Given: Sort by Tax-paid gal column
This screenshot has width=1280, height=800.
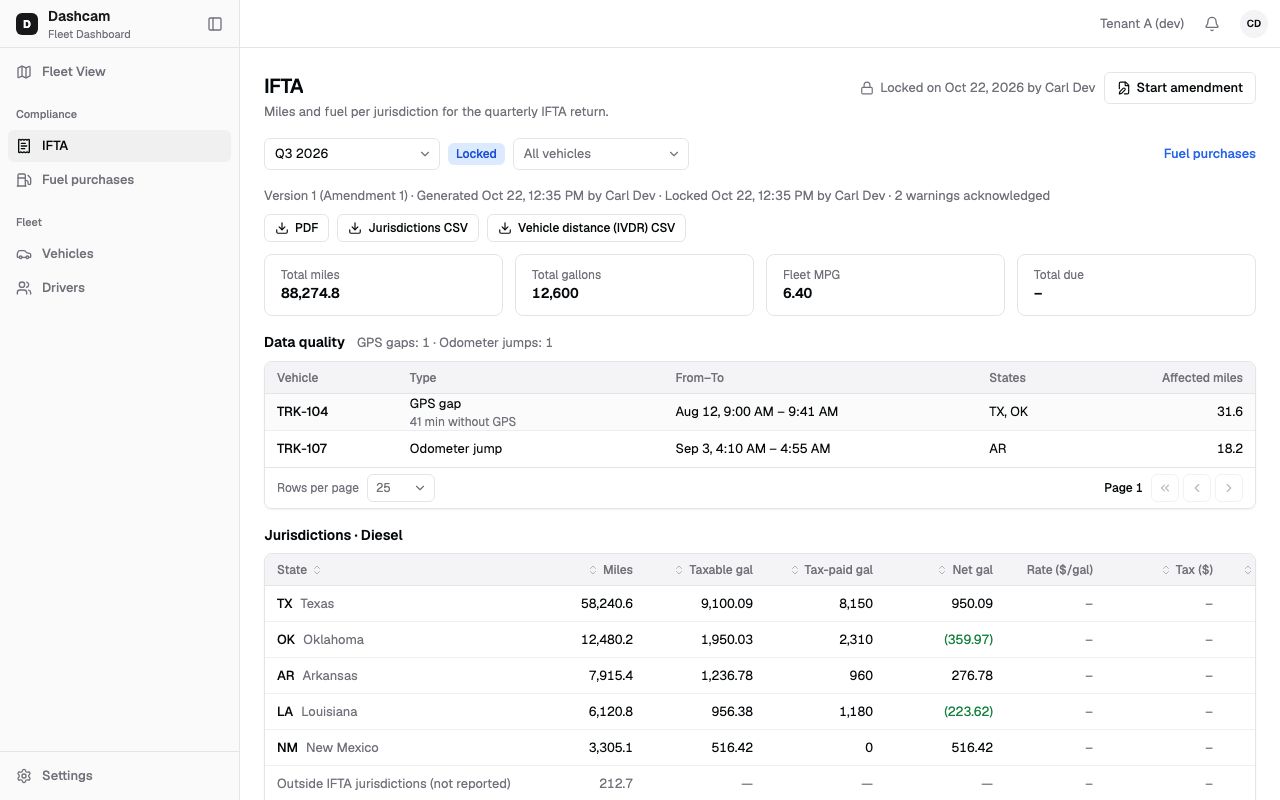Looking at the screenshot, I should coord(831,570).
